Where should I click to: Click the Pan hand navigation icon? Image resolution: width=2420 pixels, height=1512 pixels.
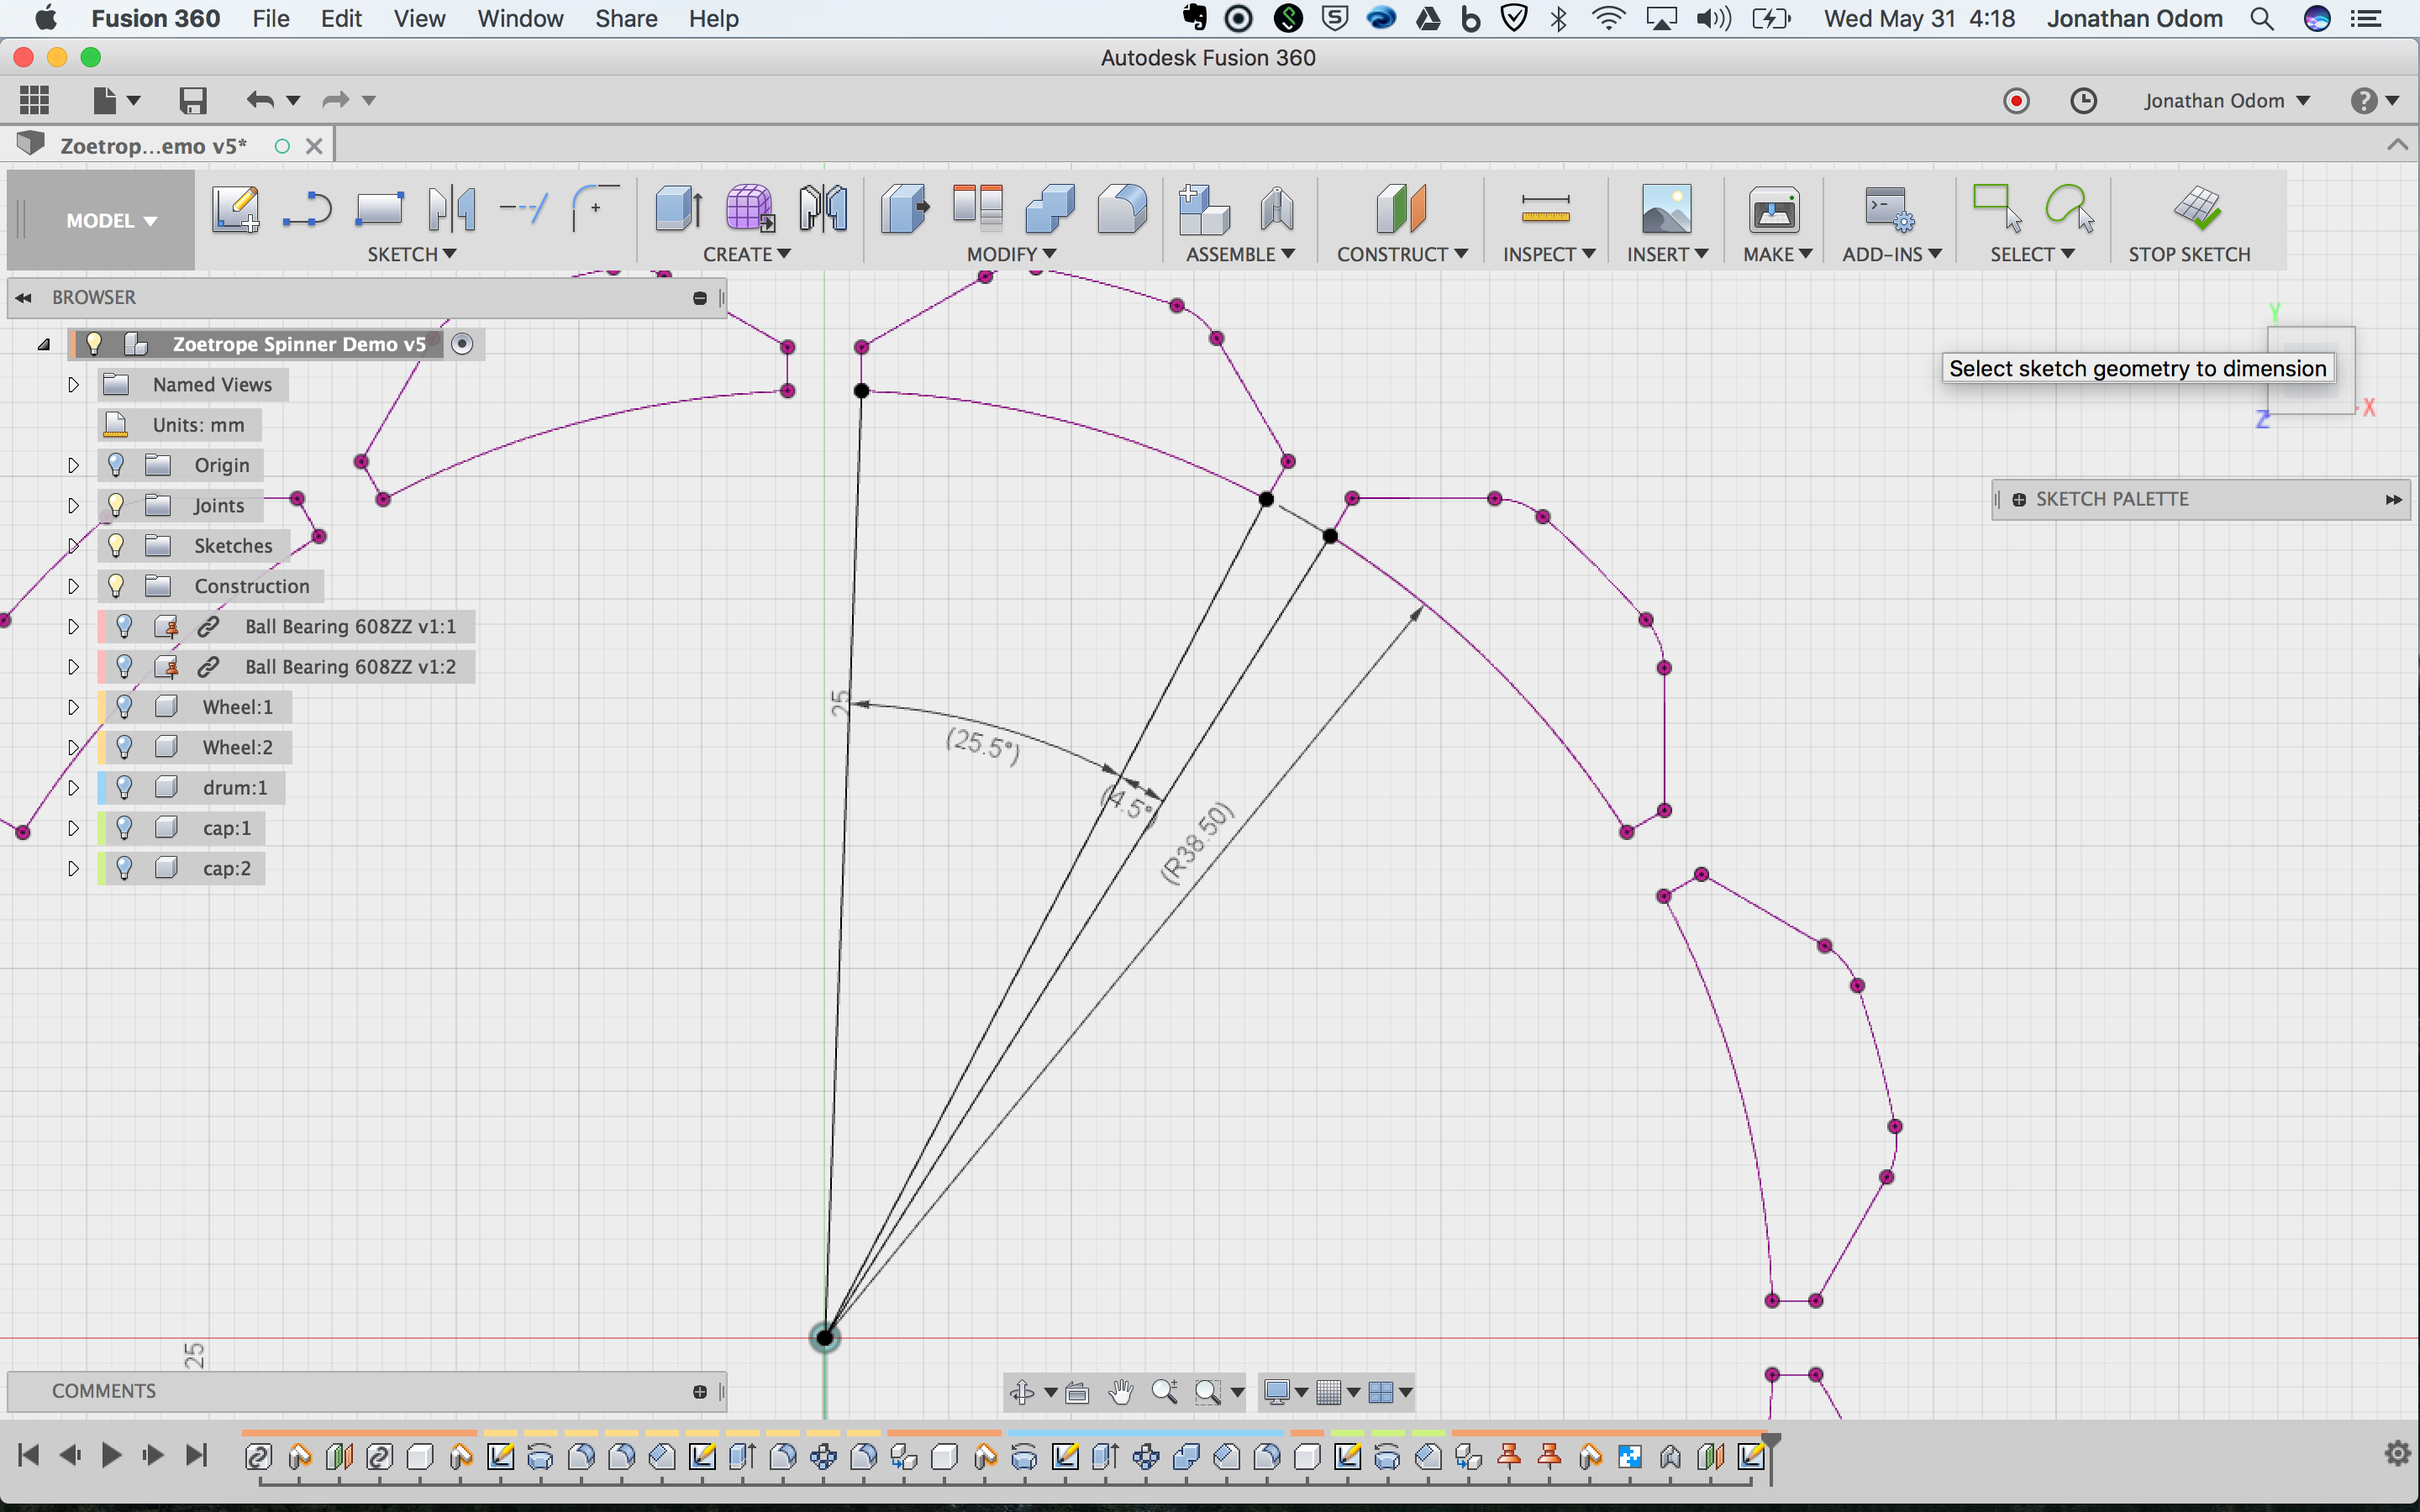(x=1120, y=1391)
